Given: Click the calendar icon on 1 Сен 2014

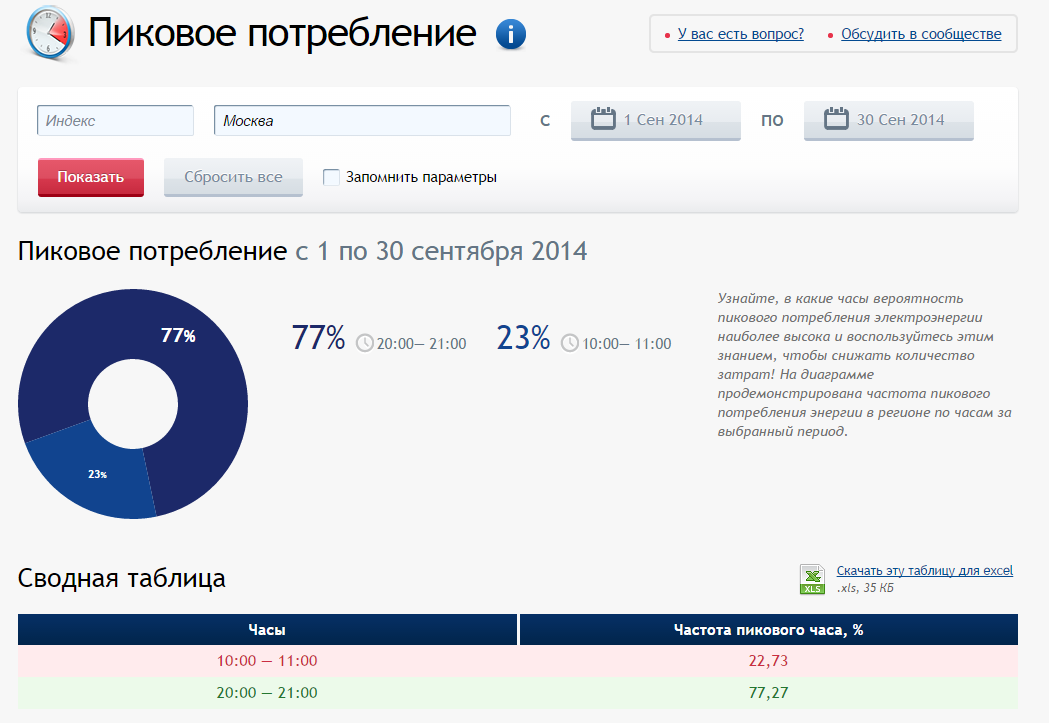Looking at the screenshot, I should [606, 119].
